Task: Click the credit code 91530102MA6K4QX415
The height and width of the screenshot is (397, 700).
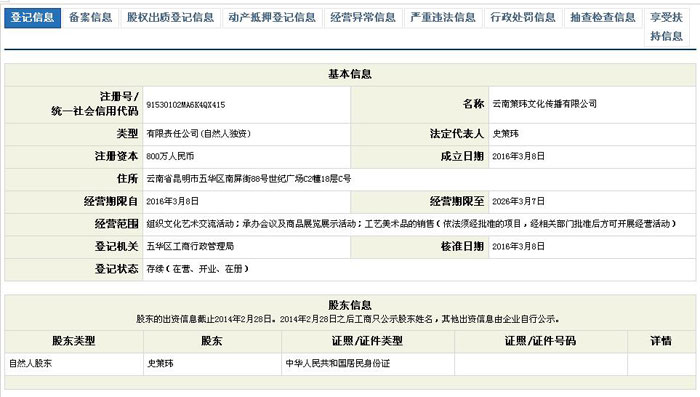Action: tap(186, 105)
